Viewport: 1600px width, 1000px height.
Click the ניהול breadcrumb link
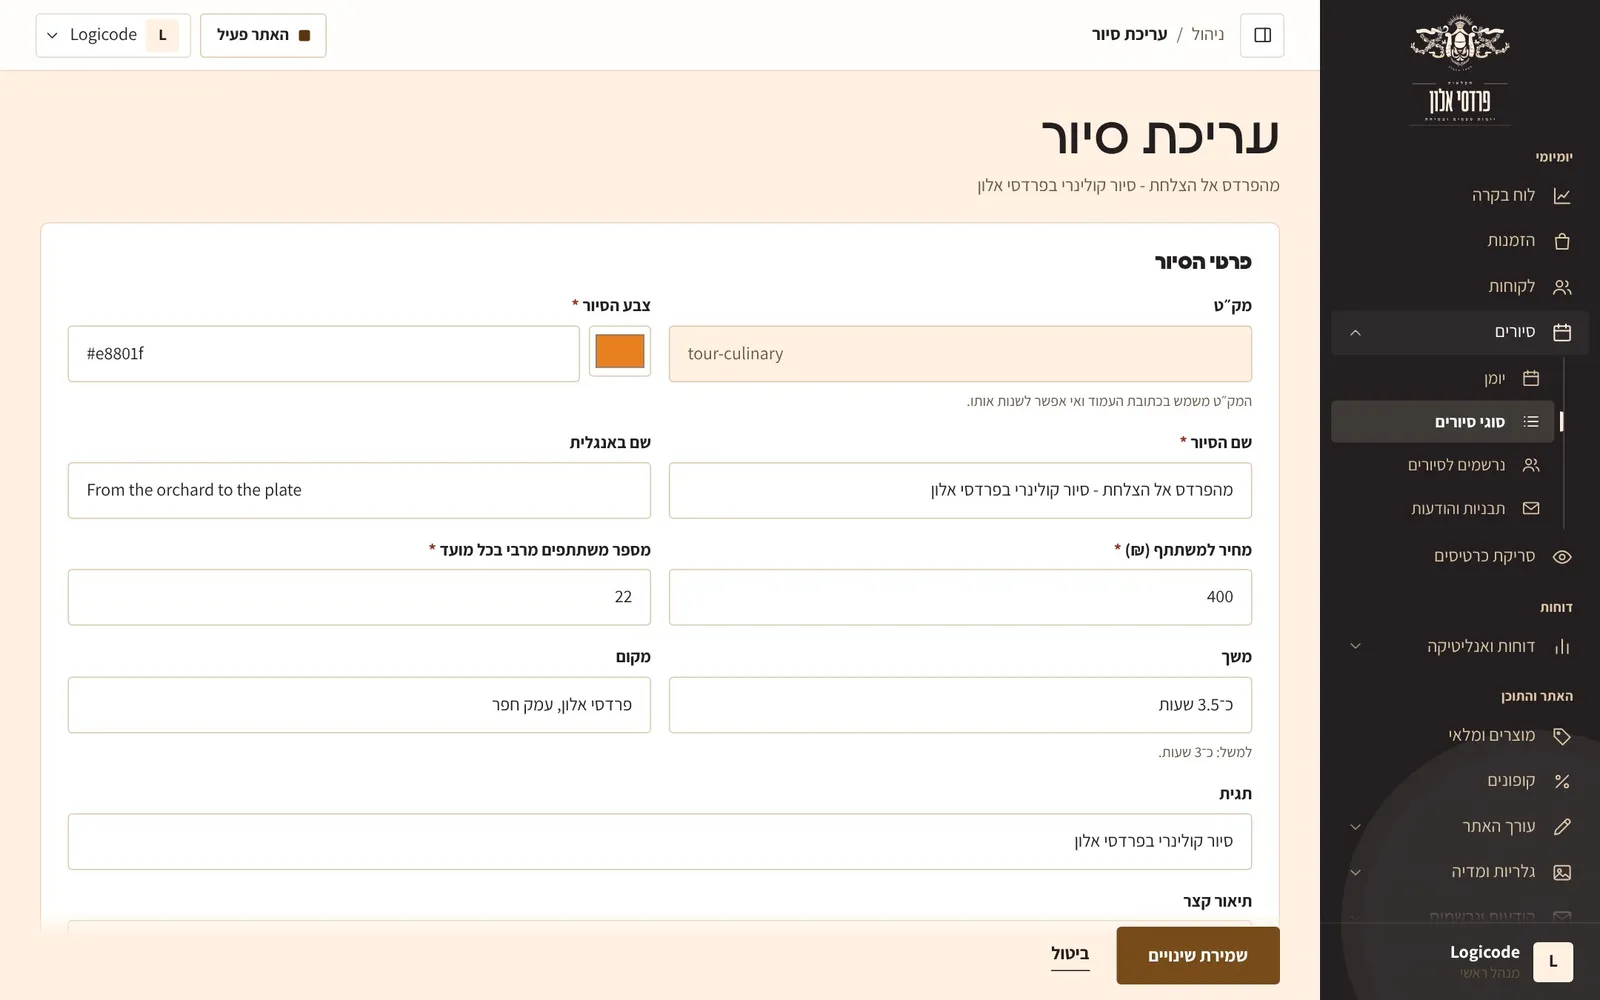pyautogui.click(x=1208, y=35)
